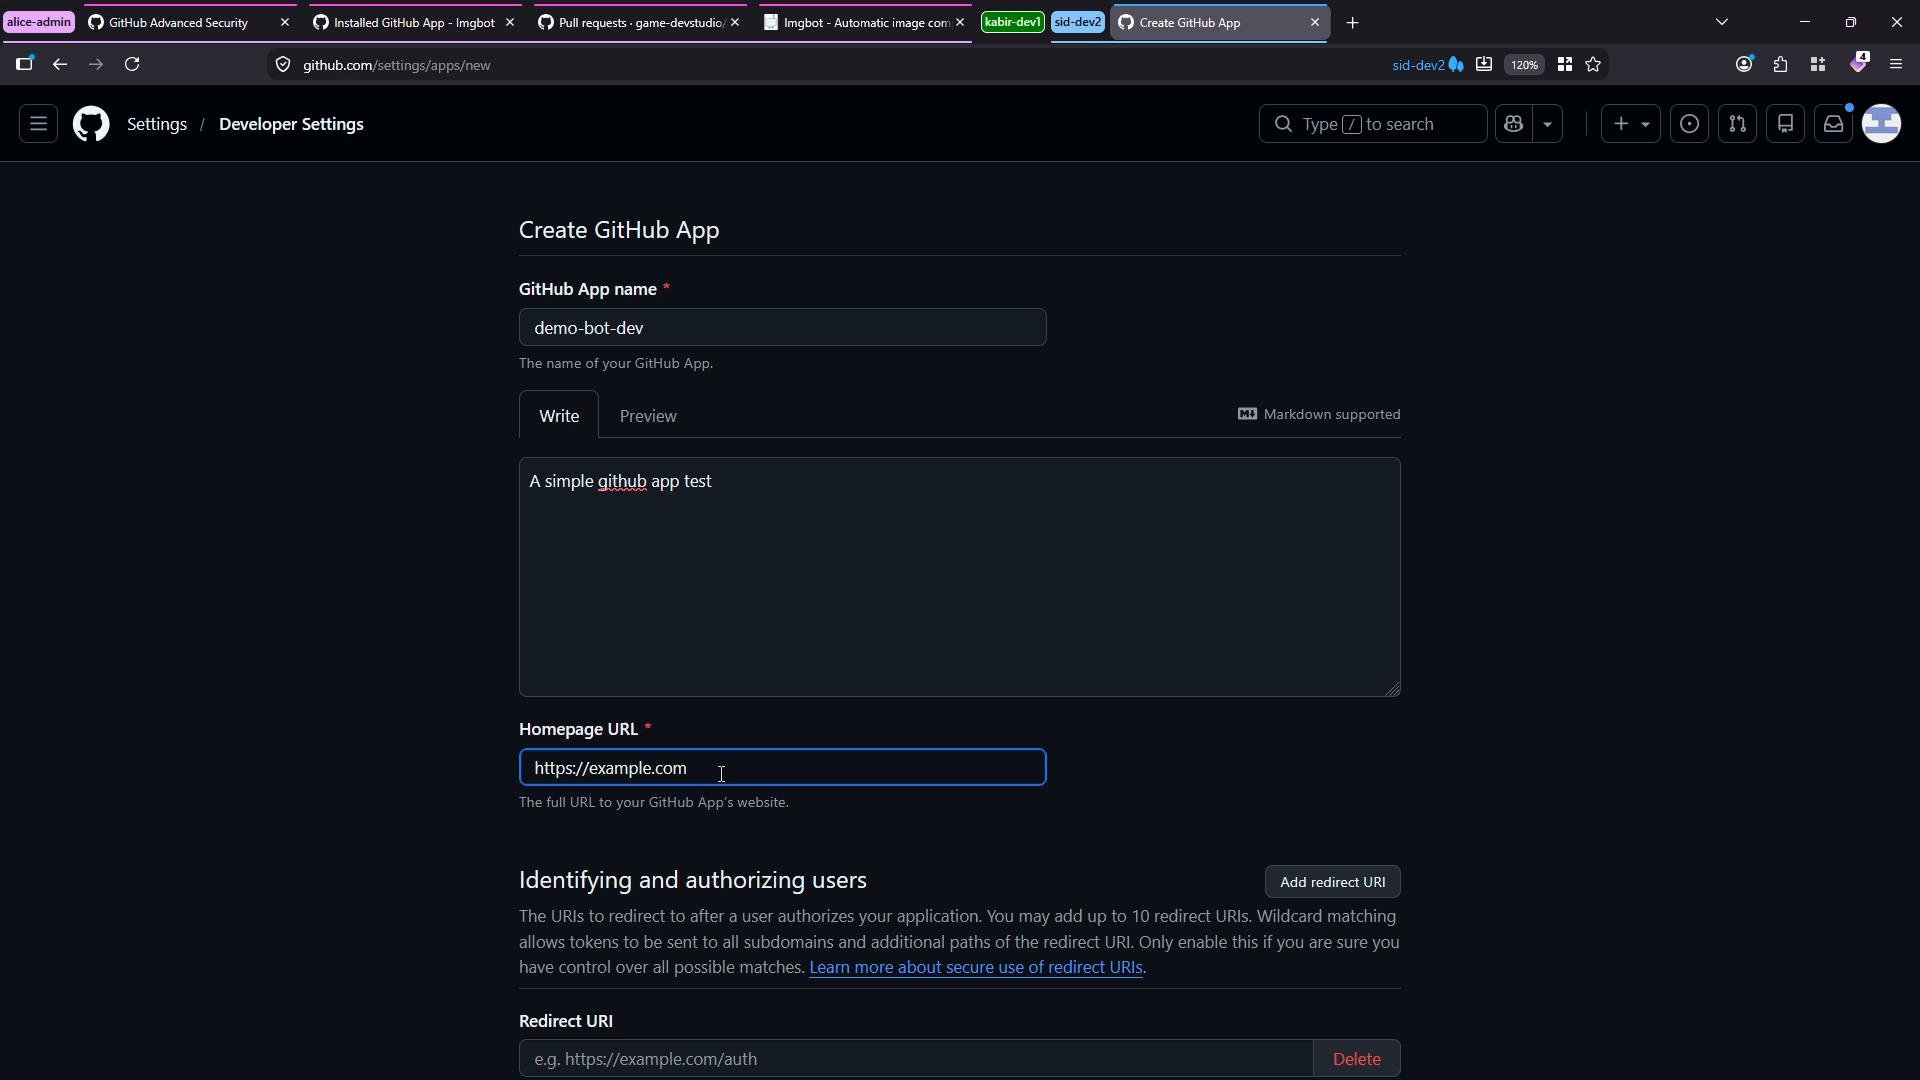The width and height of the screenshot is (1920, 1080).
Task: Open Learn more about secure redirect URIs link
Action: (976, 967)
